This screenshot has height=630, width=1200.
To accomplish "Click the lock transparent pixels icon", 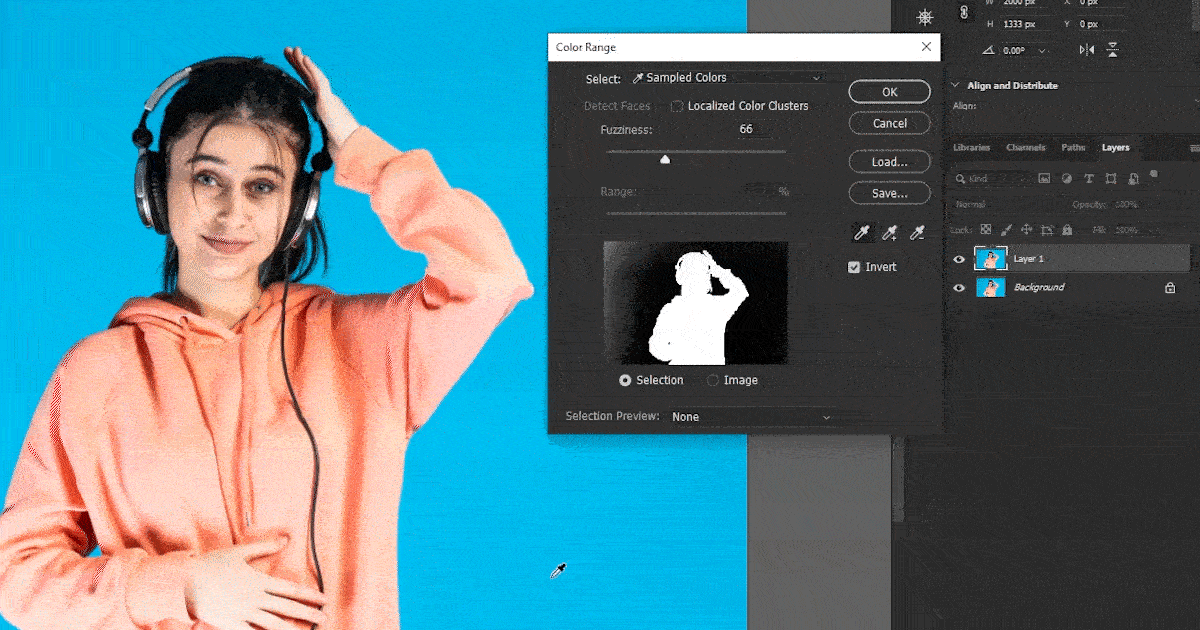I will (984, 229).
